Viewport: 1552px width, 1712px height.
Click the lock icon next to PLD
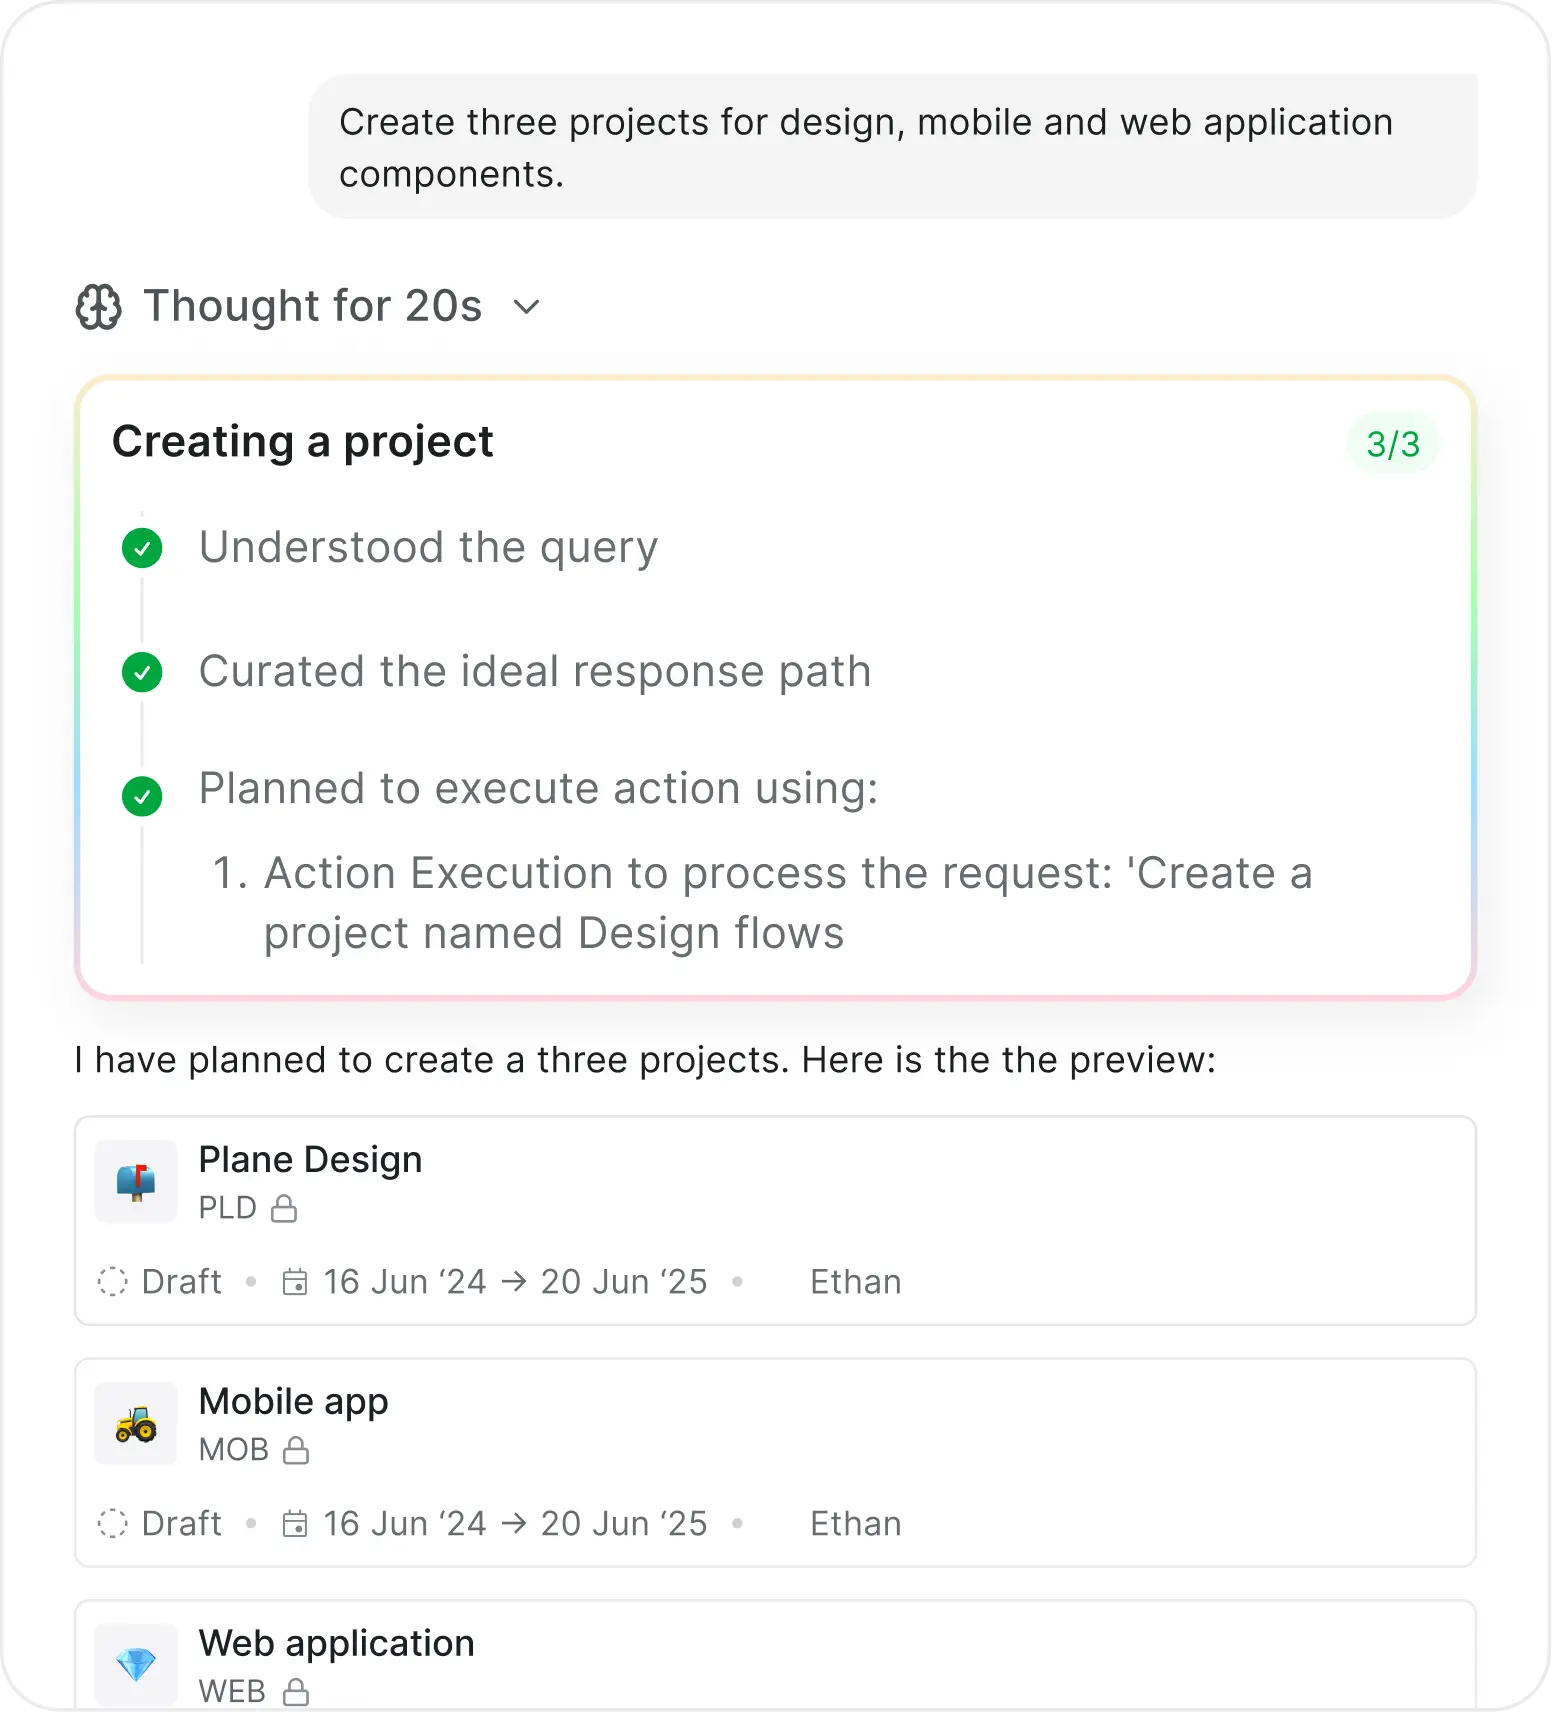click(x=285, y=1208)
